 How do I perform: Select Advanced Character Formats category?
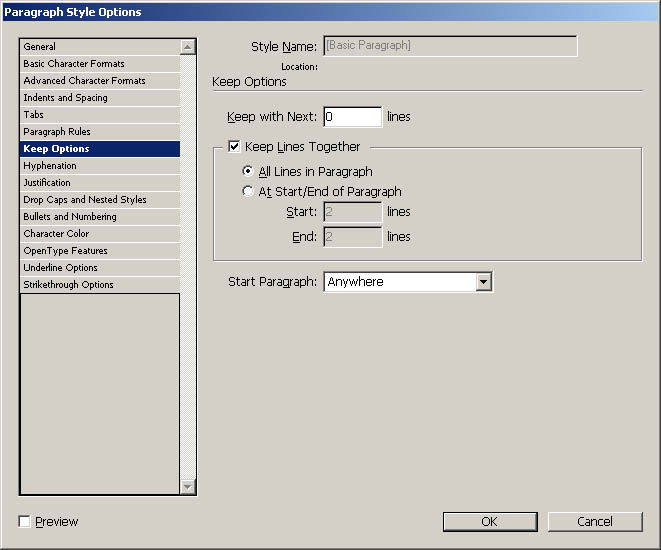tap(100, 80)
